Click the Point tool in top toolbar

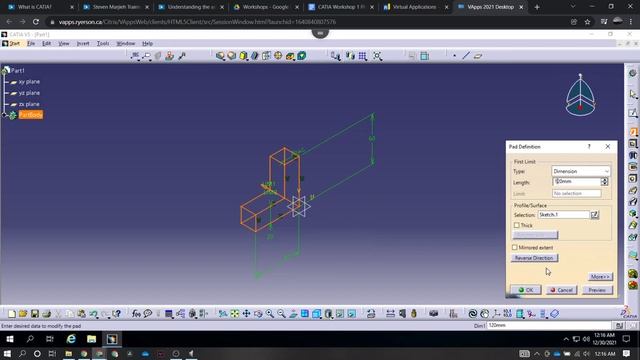pos(454,56)
